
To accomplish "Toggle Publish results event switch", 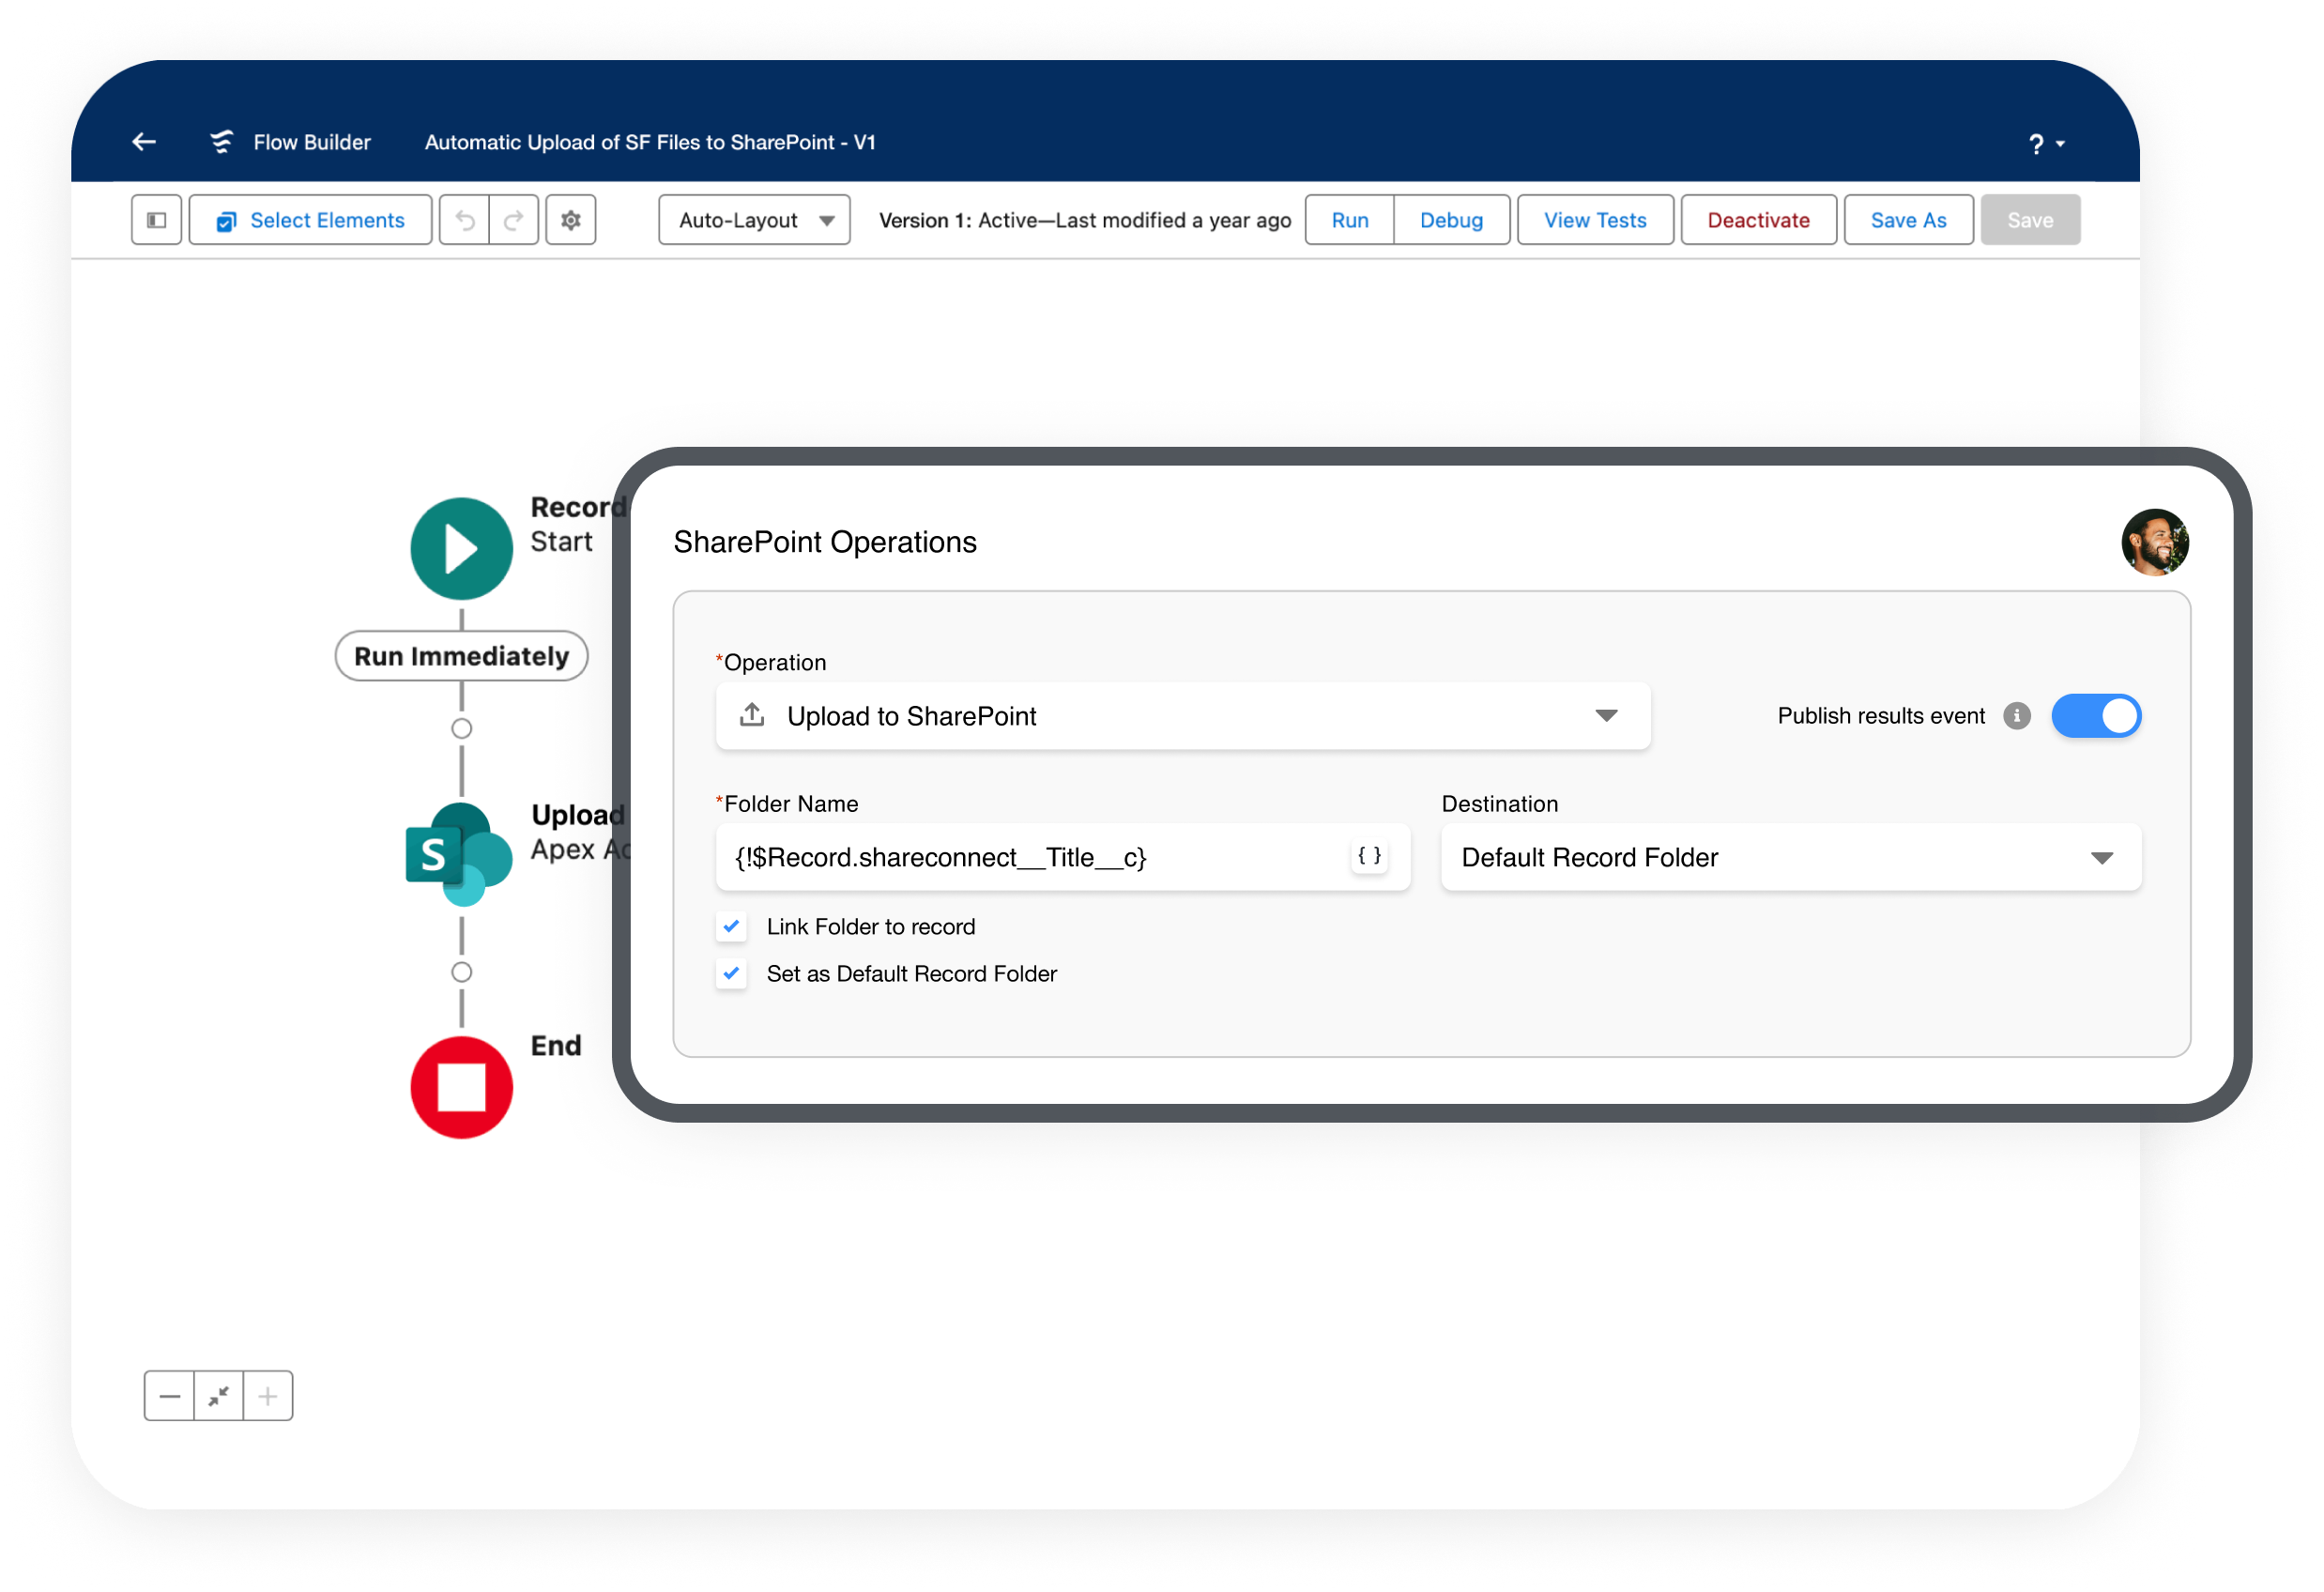I will [2096, 716].
